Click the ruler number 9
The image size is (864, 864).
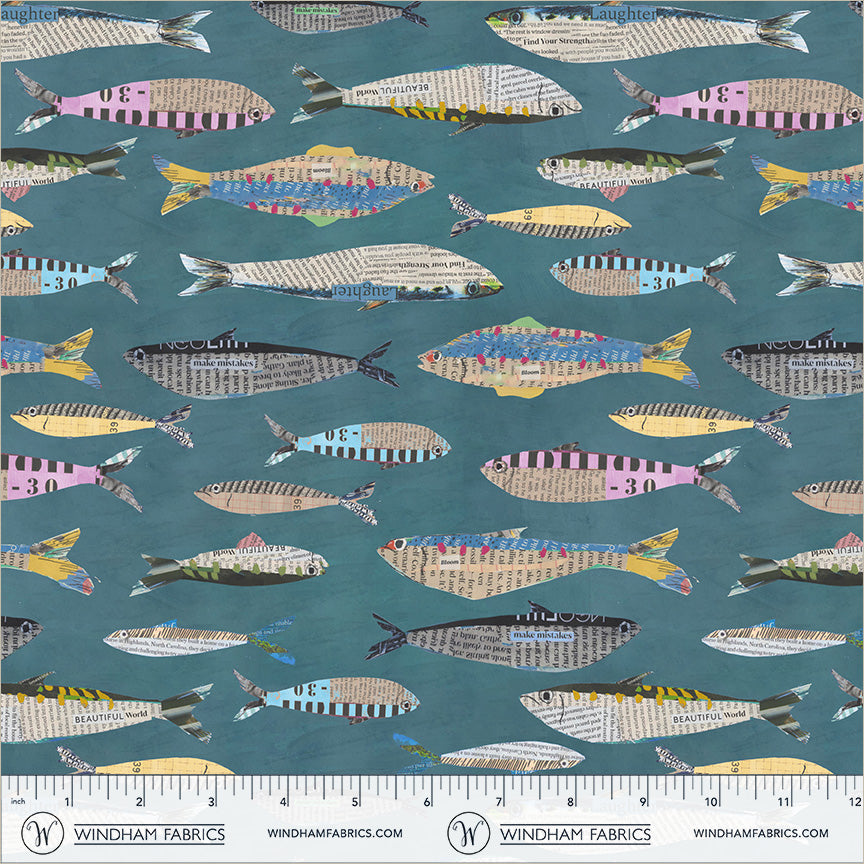(642, 801)
